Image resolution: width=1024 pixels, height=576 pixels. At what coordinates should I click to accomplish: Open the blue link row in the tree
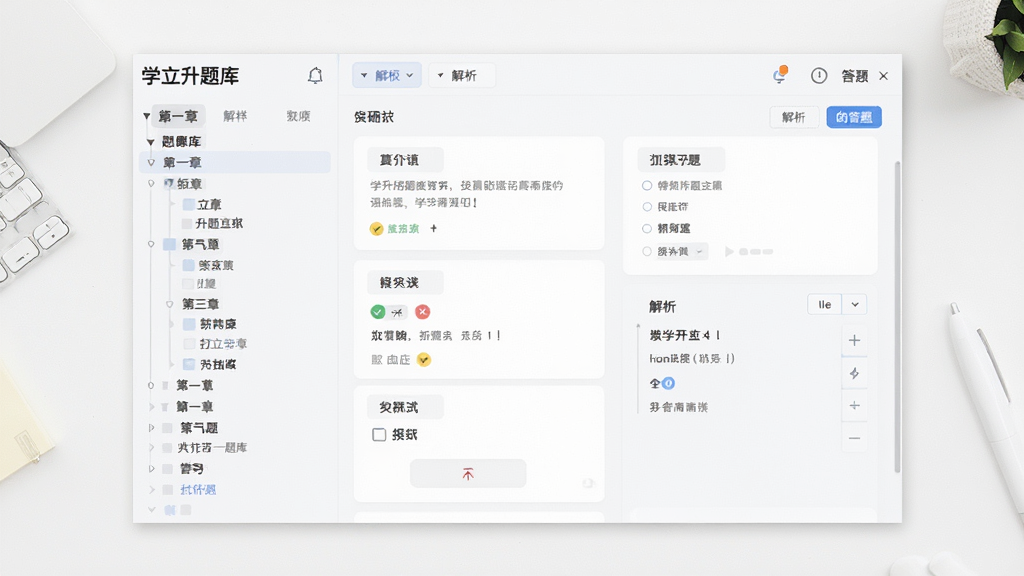point(198,490)
